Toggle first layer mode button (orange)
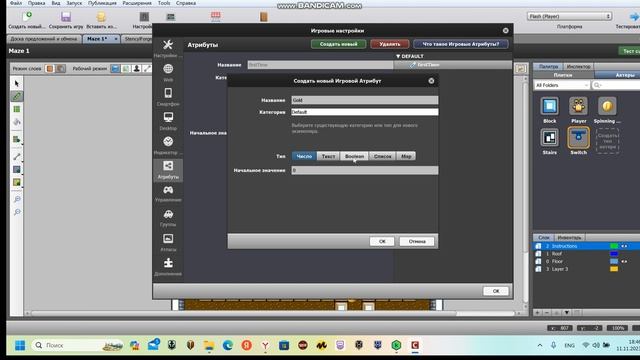 (x=50, y=69)
